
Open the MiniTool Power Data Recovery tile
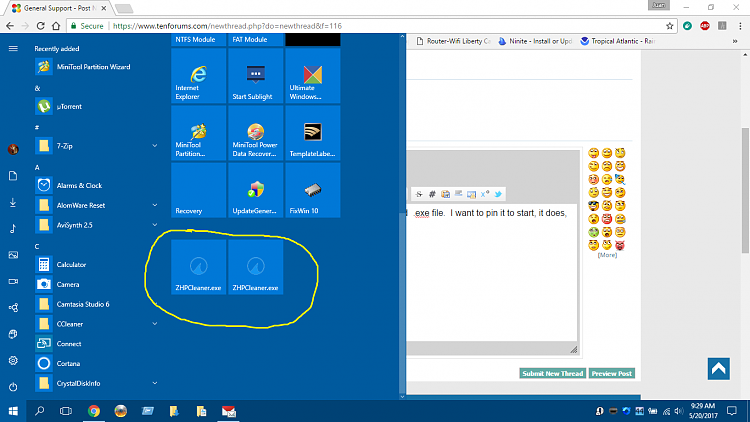click(x=255, y=133)
